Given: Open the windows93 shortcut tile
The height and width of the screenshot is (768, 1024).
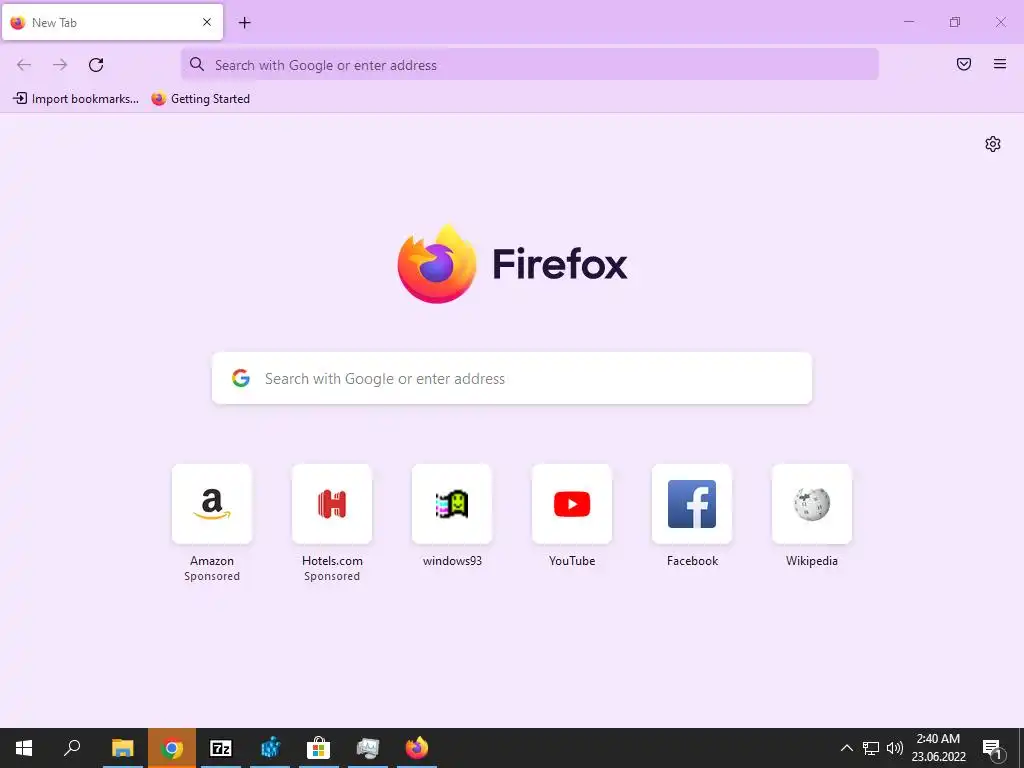Looking at the screenshot, I should [x=452, y=504].
